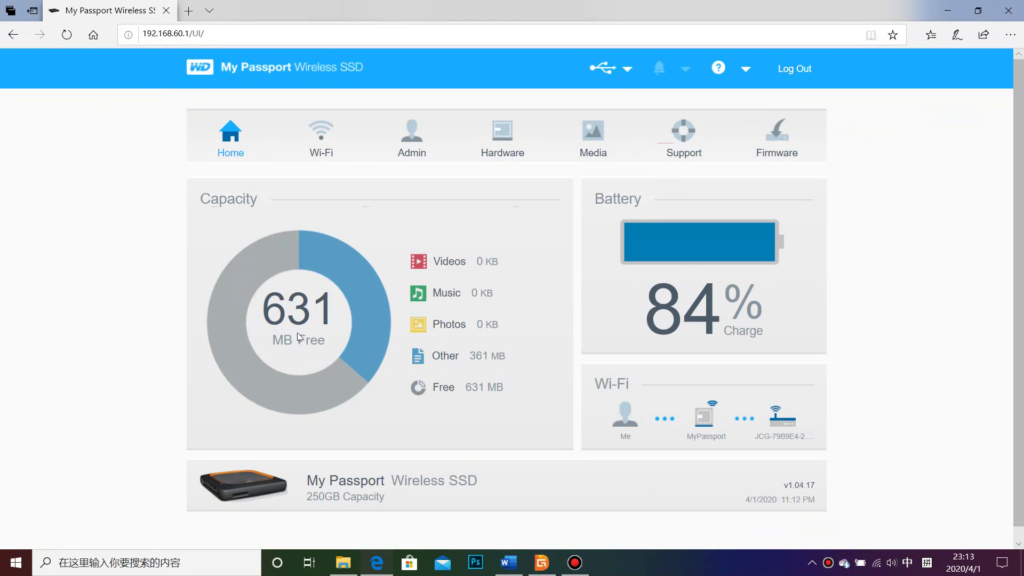Open the Media section icon
The width and height of the screenshot is (1024, 576).
[x=593, y=131]
